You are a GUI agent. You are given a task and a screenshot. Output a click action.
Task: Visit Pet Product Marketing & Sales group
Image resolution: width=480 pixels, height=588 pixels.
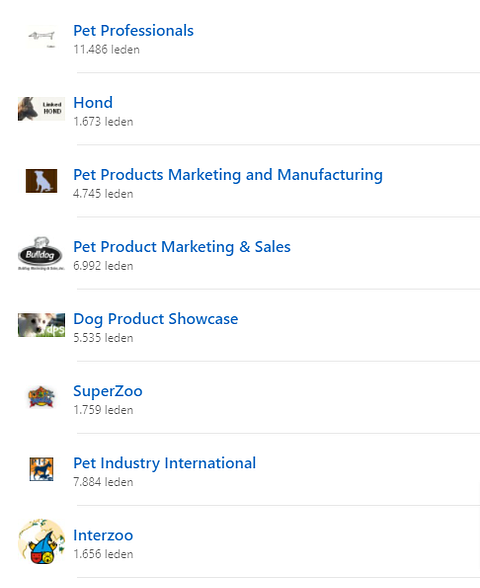click(182, 247)
